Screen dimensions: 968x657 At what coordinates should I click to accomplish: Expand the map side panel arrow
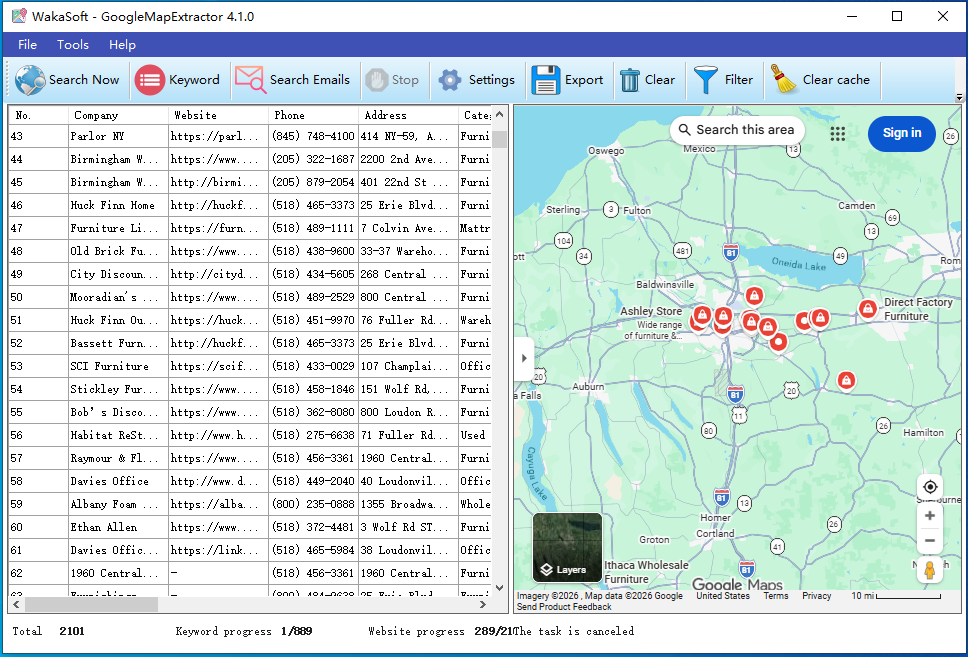524,358
